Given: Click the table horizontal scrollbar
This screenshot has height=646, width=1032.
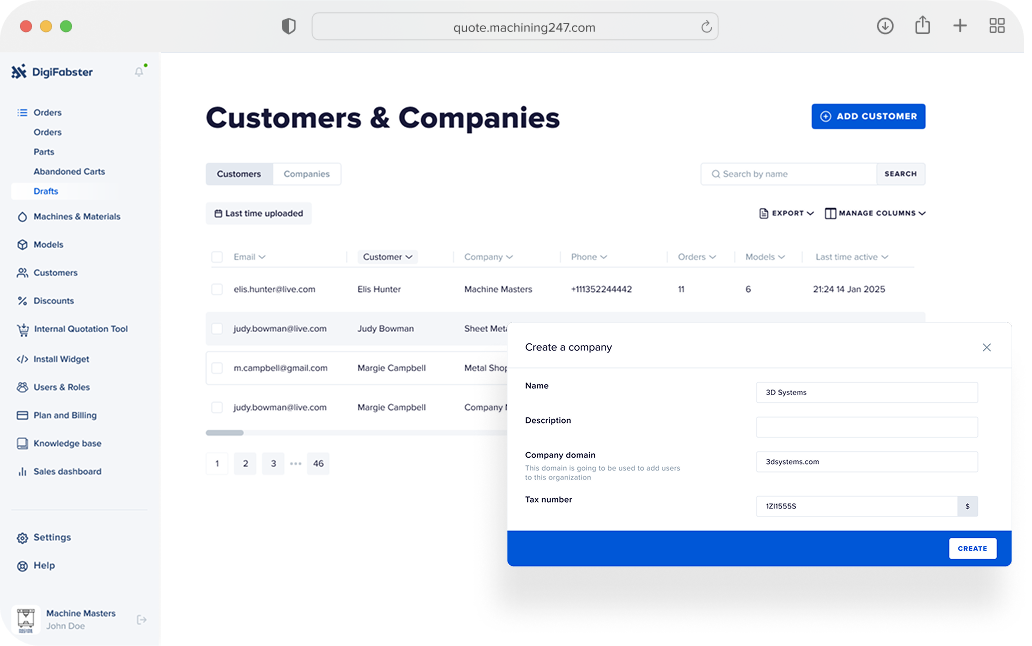Looking at the screenshot, I should pos(224,433).
